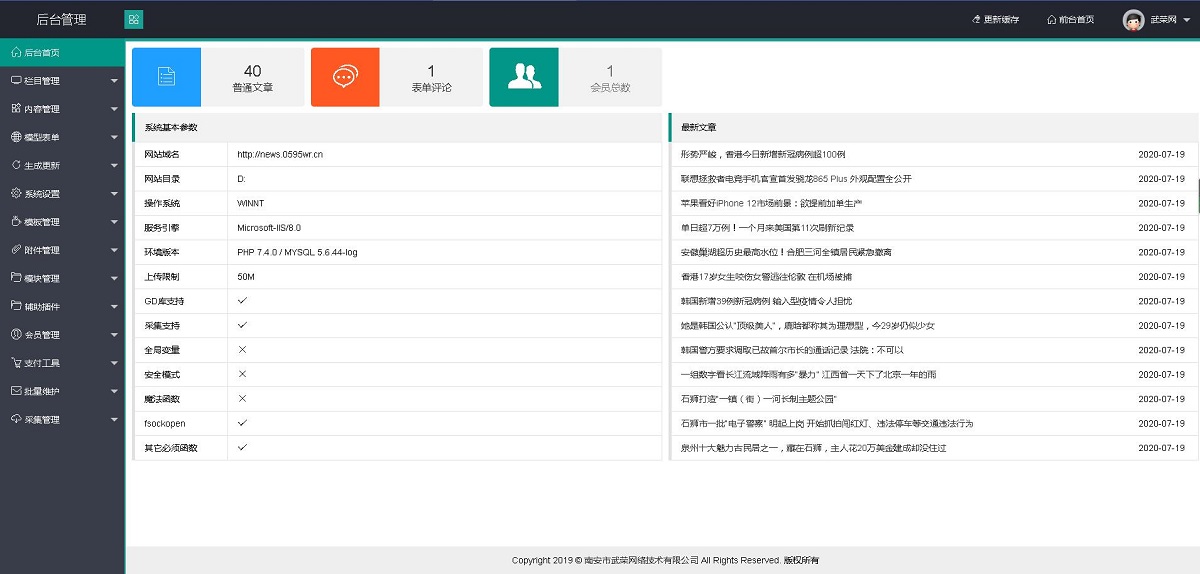Click the shopping cart icon beside 支付工具
Viewport: 1200px width, 574px height.
(16, 363)
